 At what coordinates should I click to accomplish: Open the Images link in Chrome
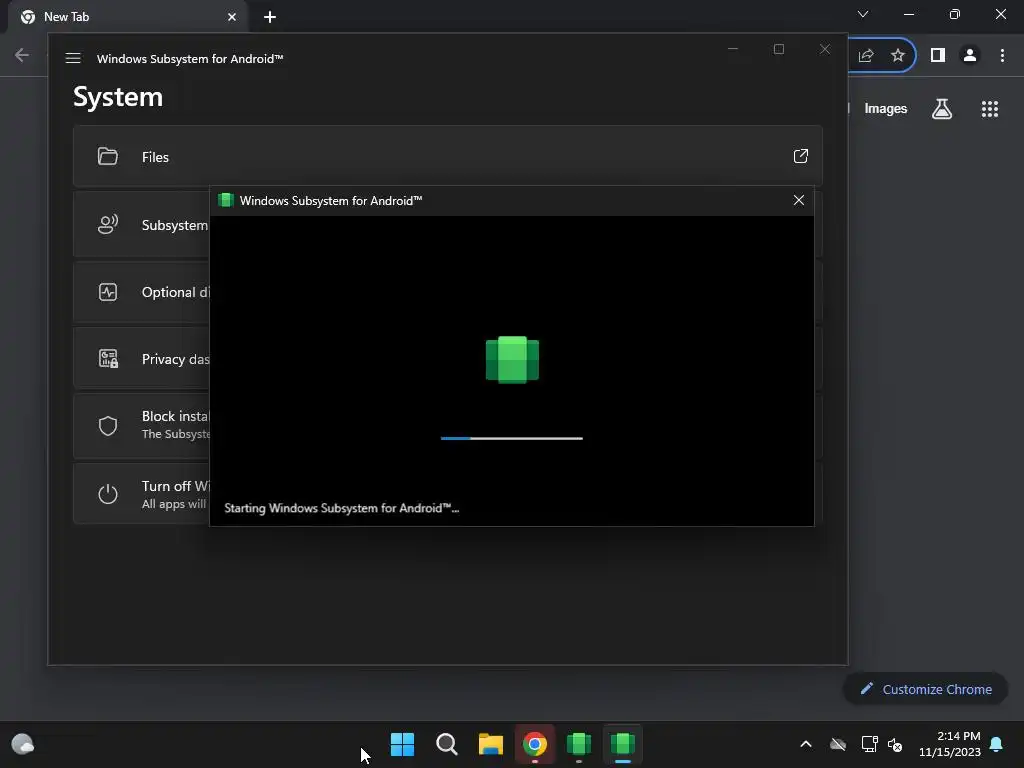[886, 109]
